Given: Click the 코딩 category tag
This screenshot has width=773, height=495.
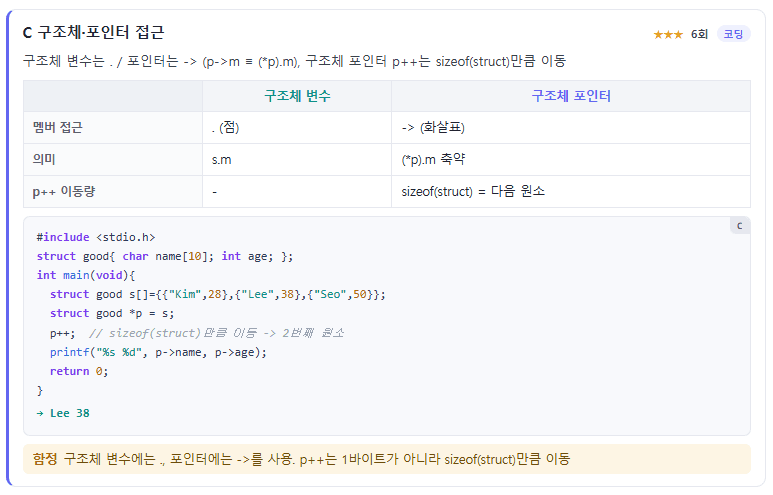Looking at the screenshot, I should 733,34.
